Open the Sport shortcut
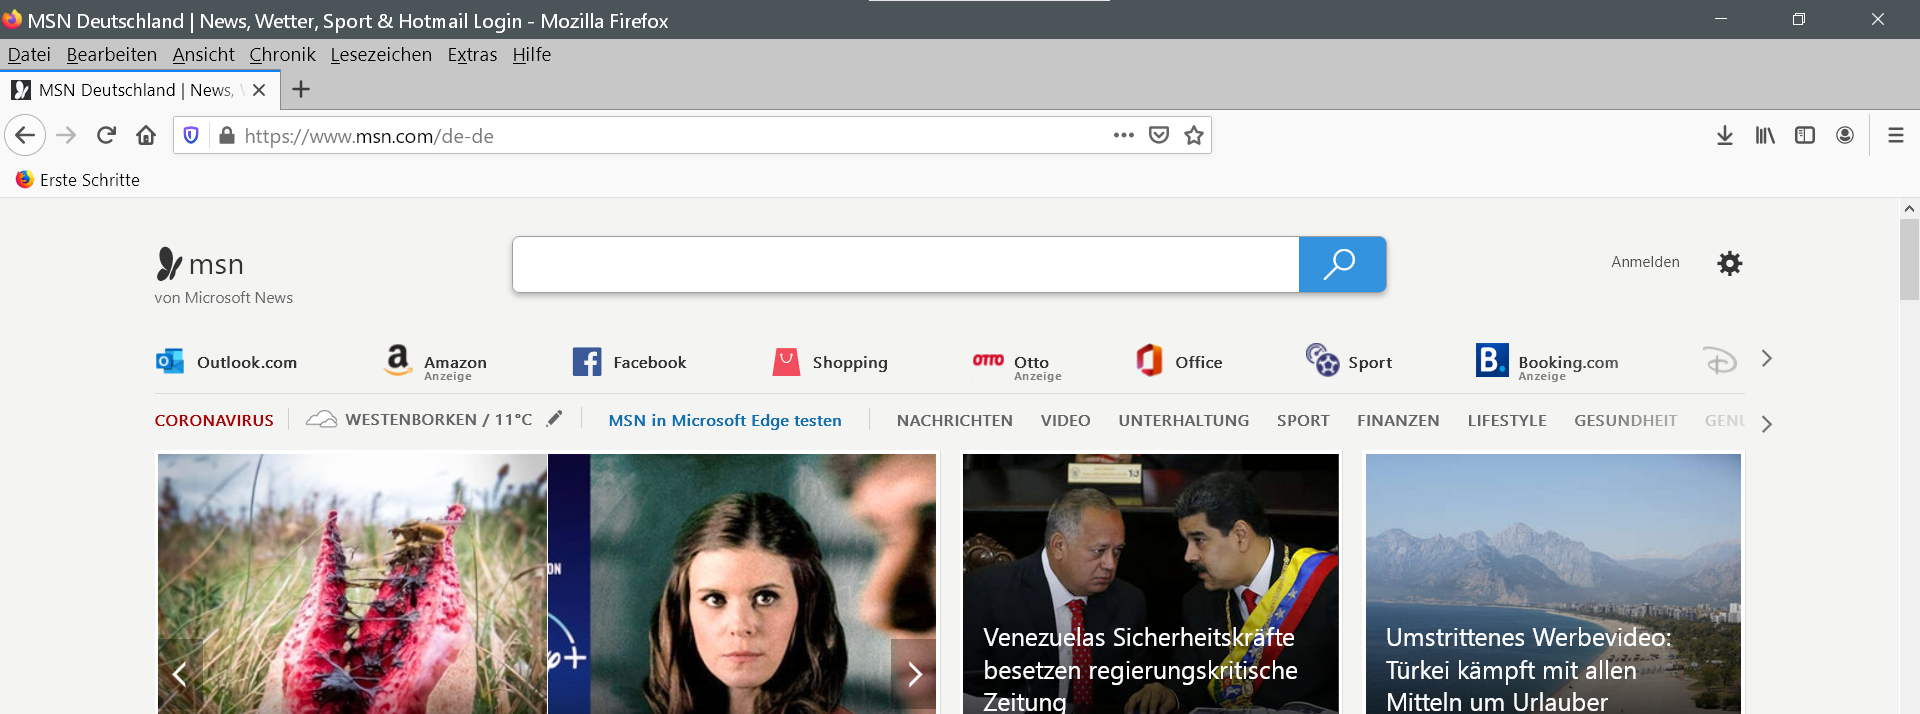1920x714 pixels. click(1348, 361)
